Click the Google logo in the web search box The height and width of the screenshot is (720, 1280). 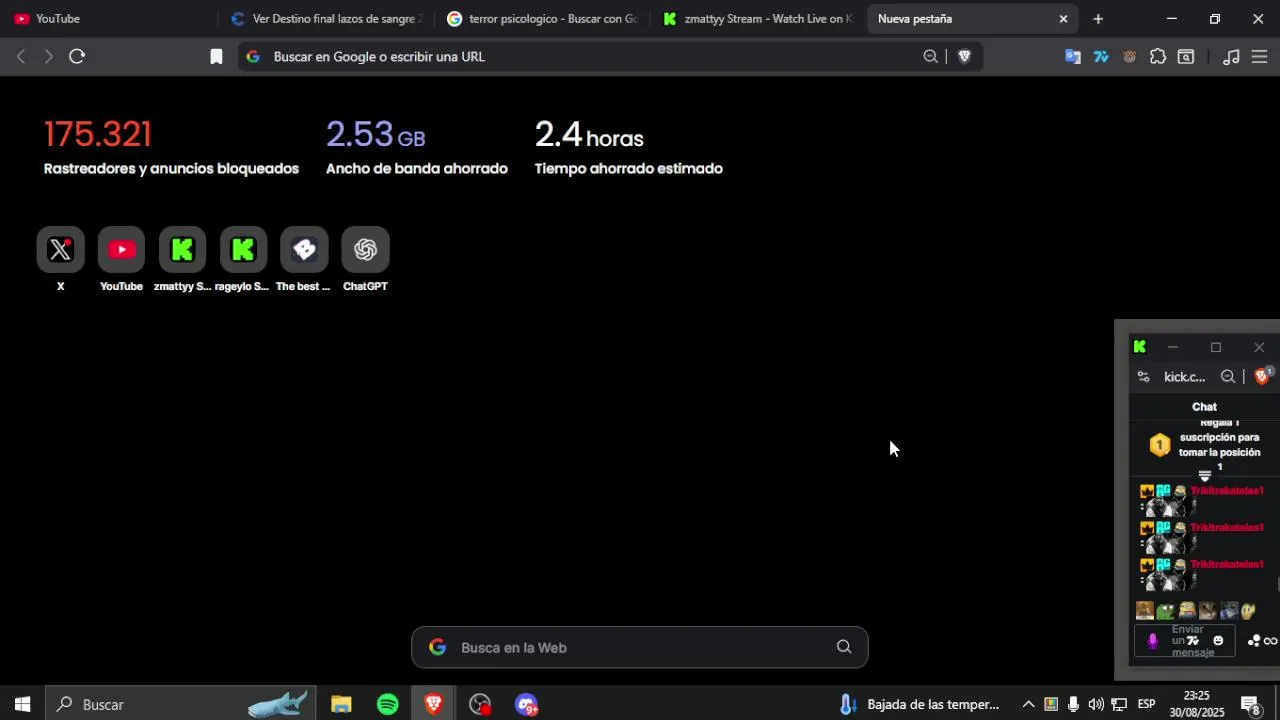[x=437, y=647]
